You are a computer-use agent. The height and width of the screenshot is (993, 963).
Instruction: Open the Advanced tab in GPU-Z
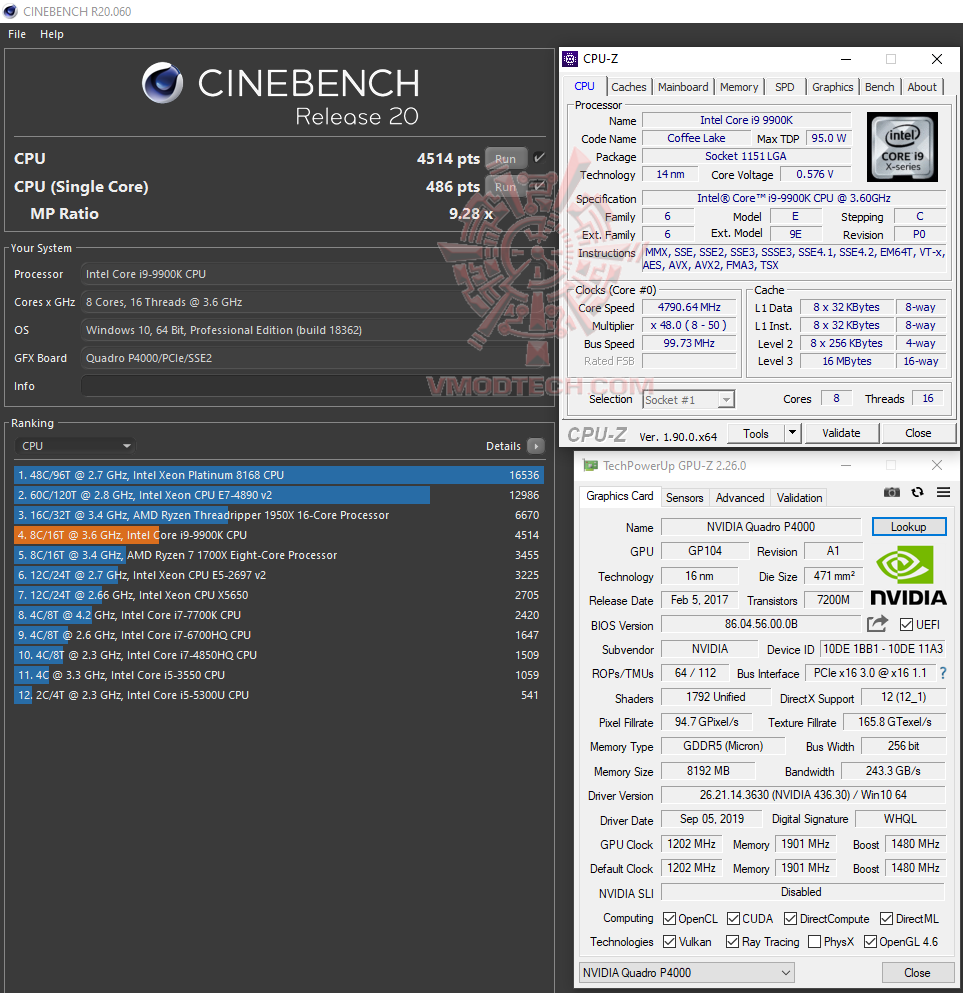tap(740, 498)
